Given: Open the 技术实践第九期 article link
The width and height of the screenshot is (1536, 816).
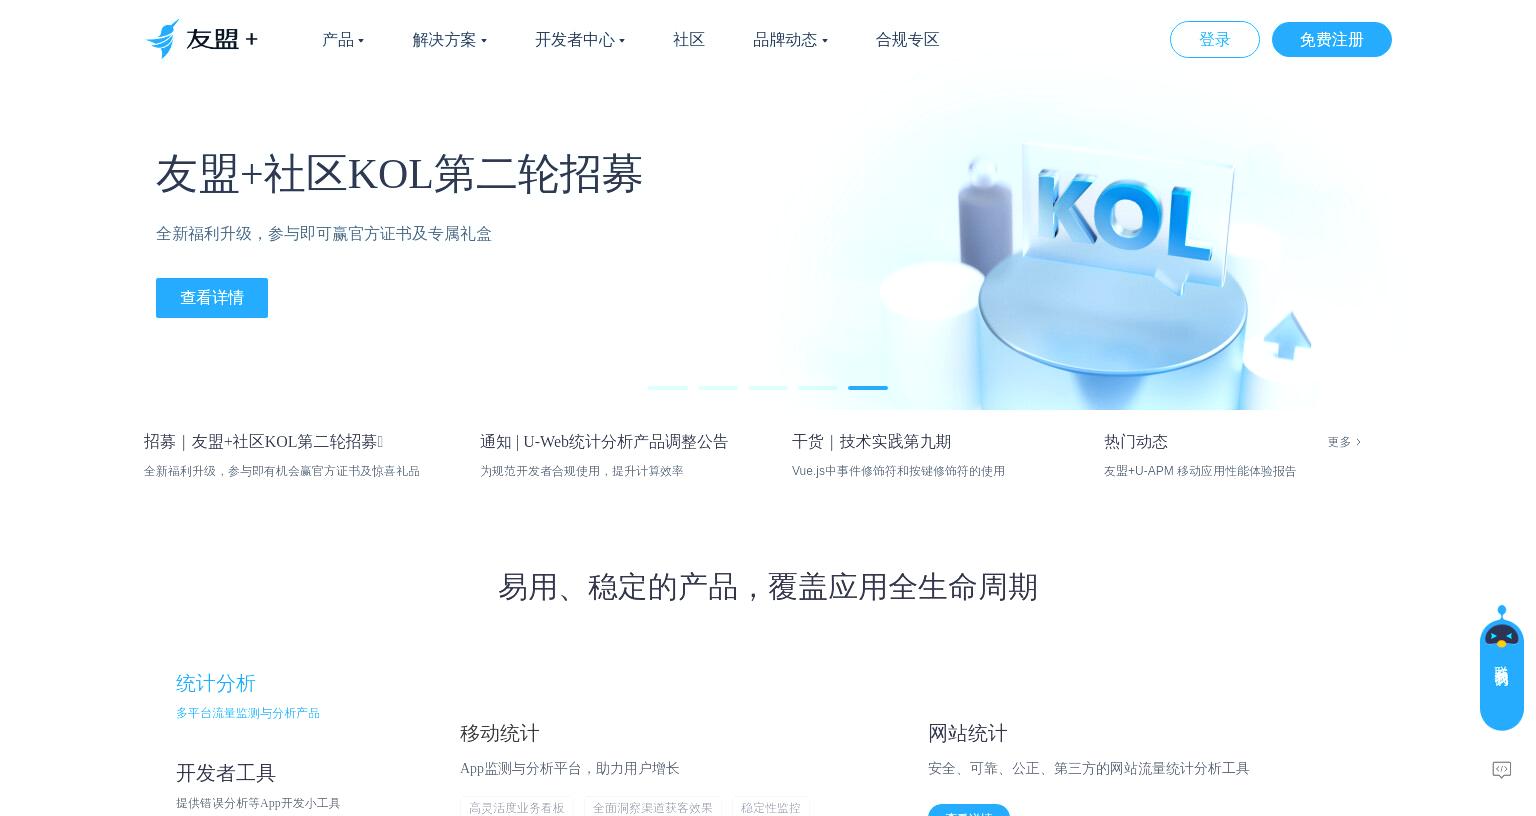Looking at the screenshot, I should pos(871,442).
